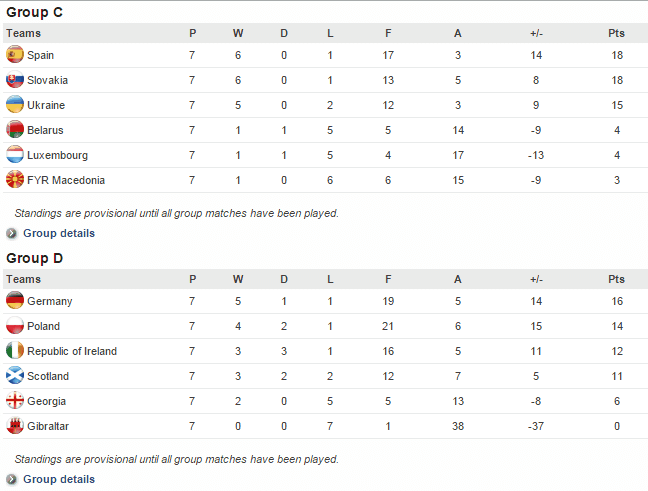
Task: Click the Scotland flag icon
Action: coord(15,376)
